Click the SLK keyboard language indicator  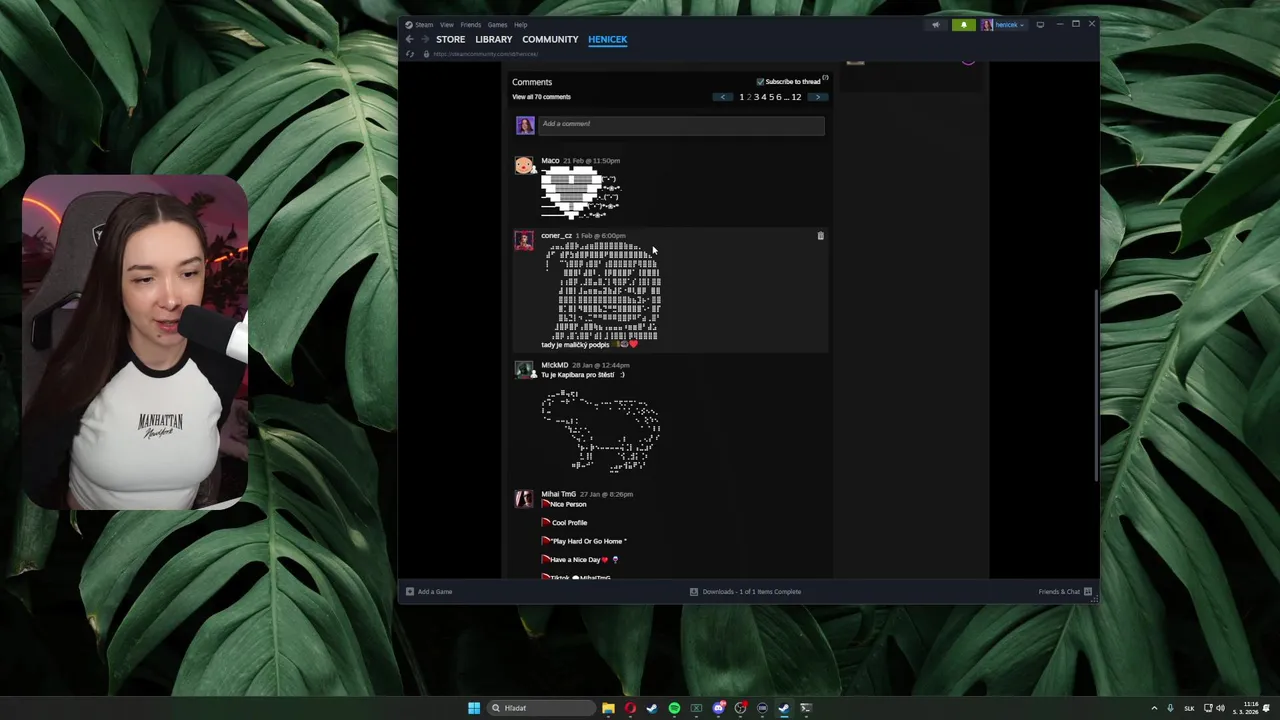click(x=1189, y=708)
